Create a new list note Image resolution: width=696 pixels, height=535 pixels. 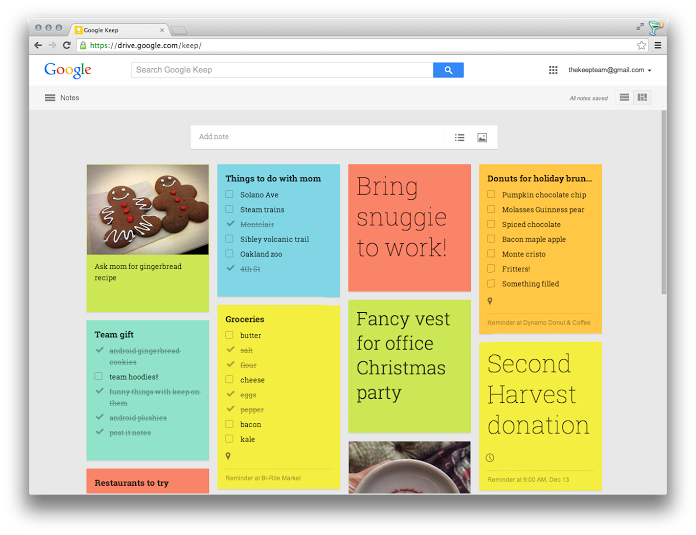(460, 137)
